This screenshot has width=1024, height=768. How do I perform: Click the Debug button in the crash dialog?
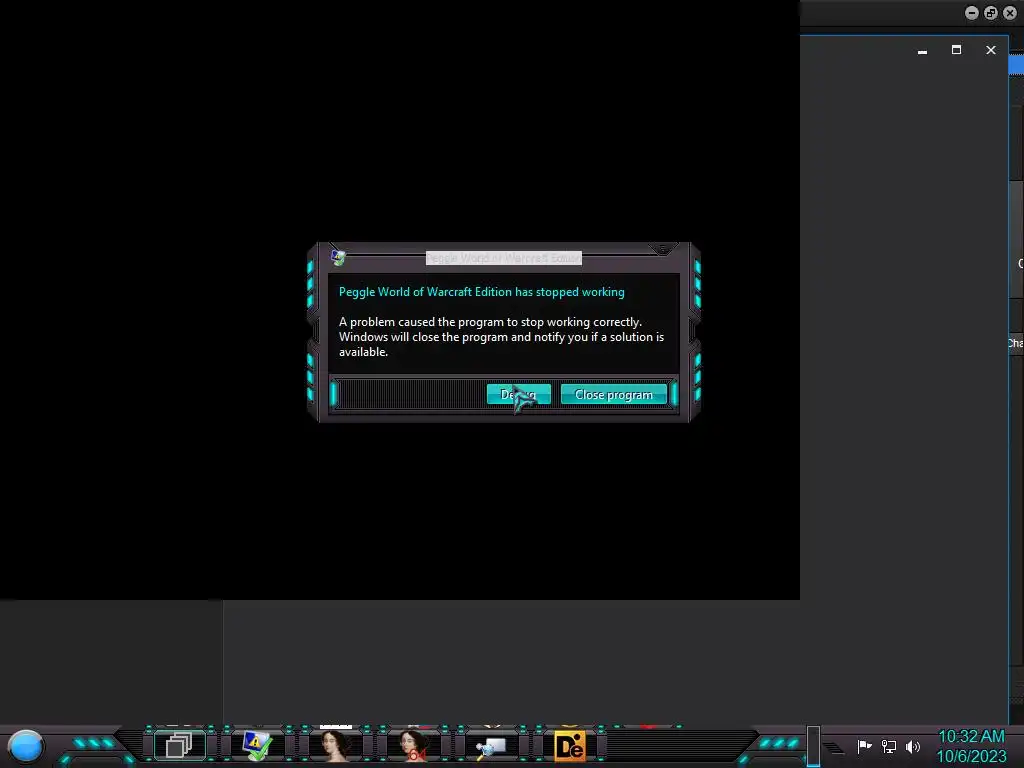click(519, 394)
